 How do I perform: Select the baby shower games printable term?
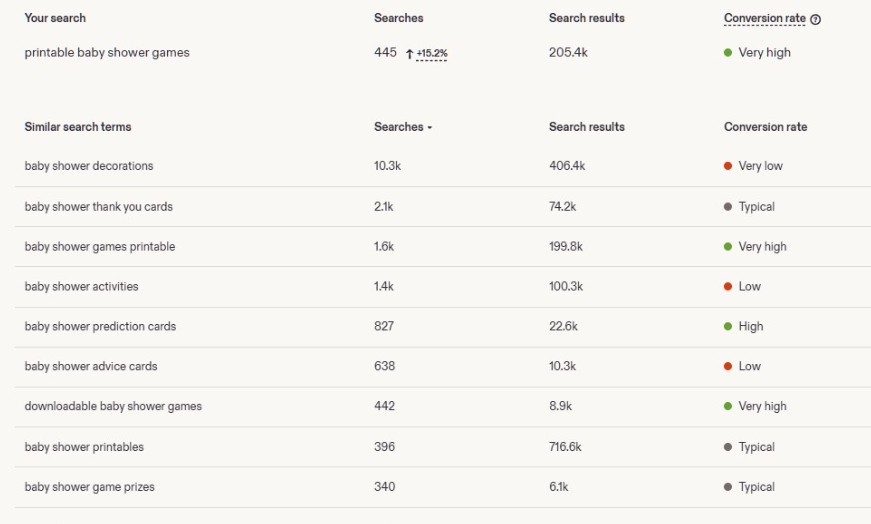tap(100, 247)
